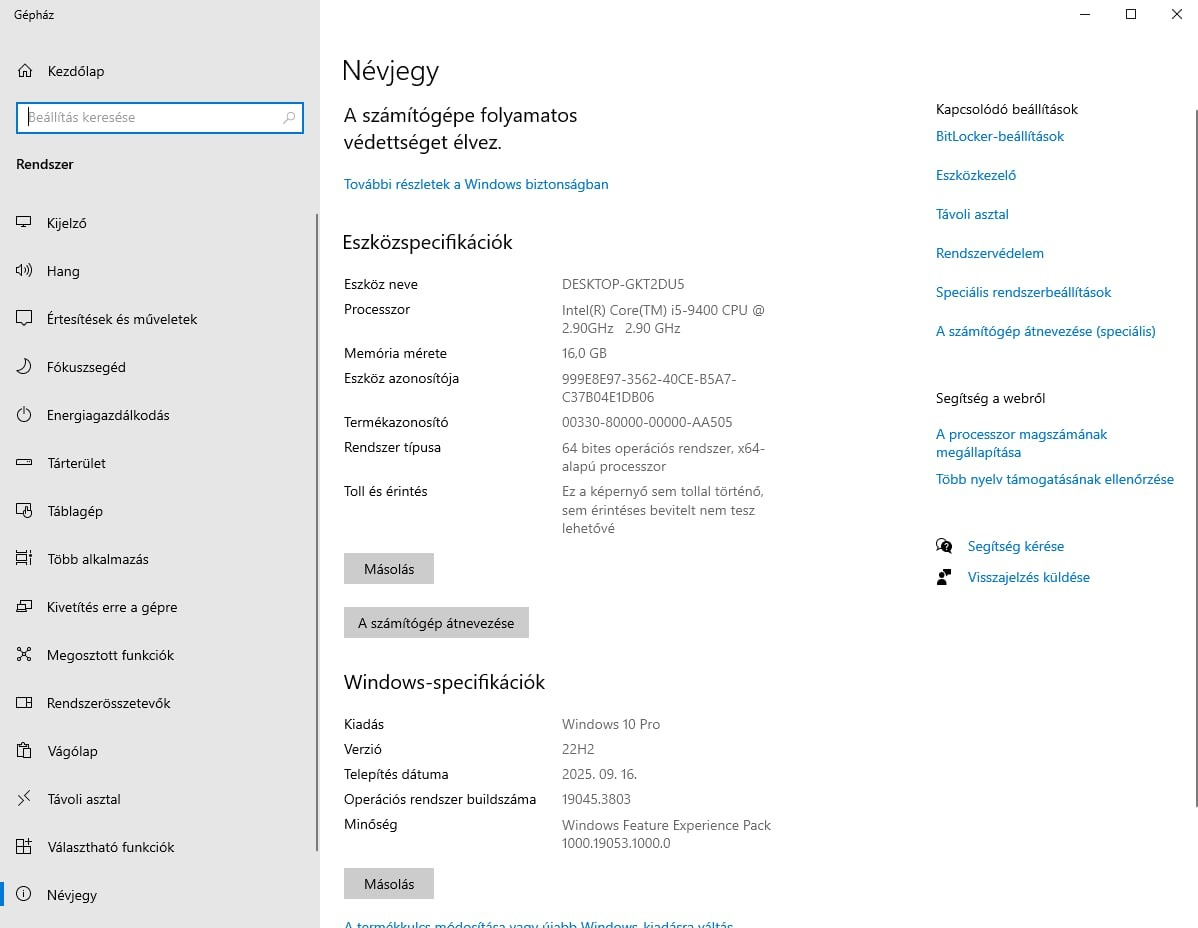Click the Kijelző display icon

click(x=25, y=223)
